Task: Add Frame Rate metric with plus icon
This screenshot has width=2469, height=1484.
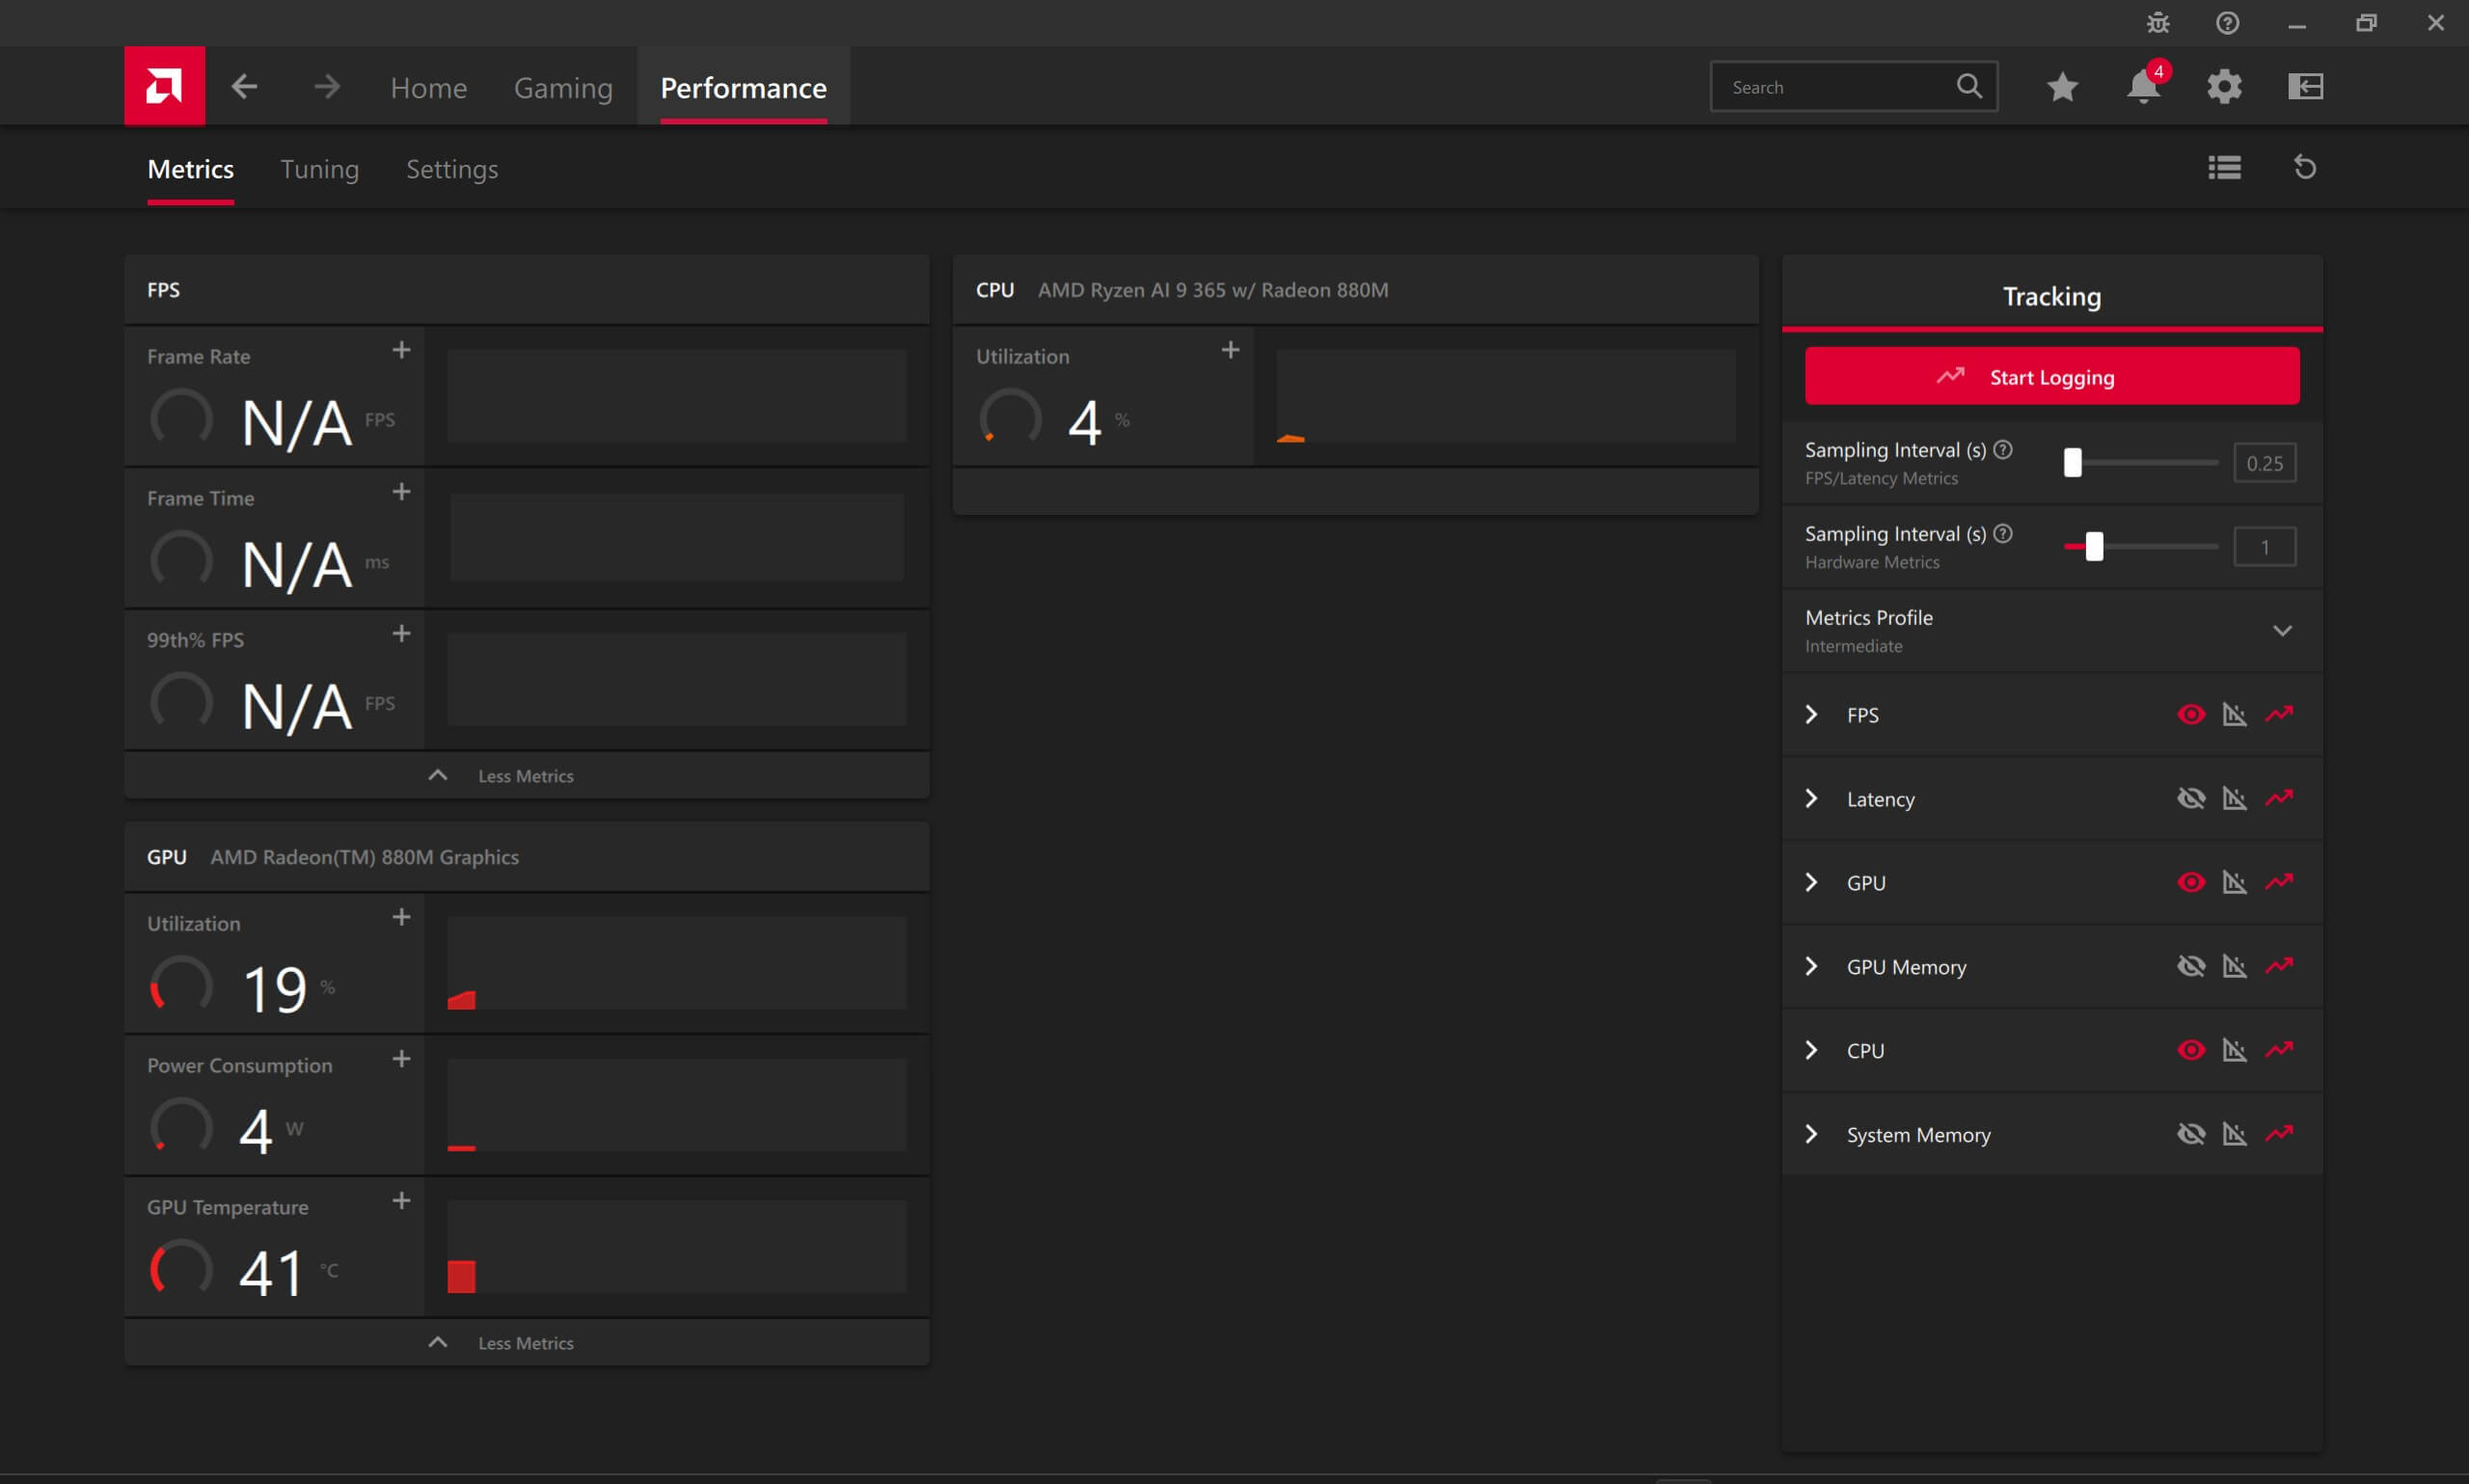Action: (401, 350)
